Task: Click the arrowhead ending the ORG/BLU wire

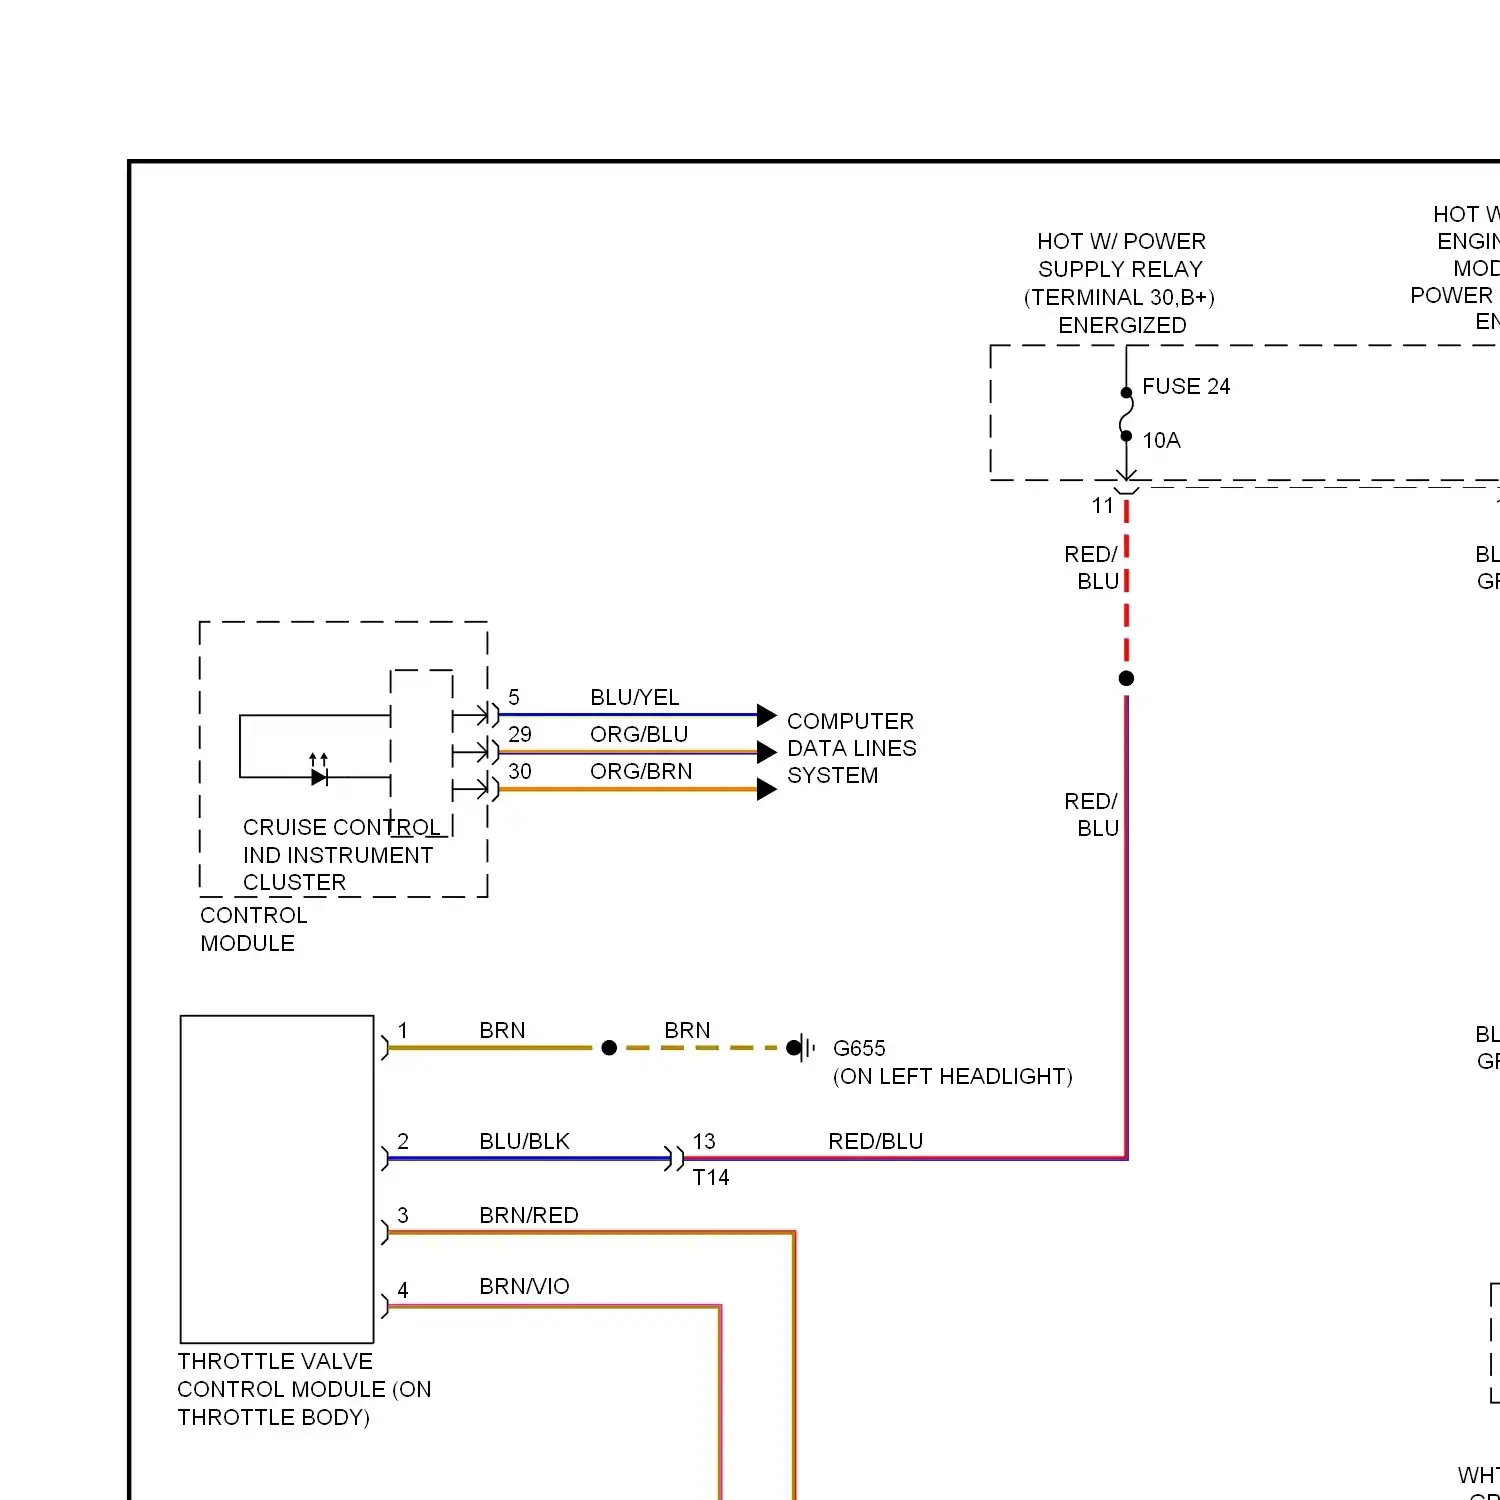Action: click(766, 752)
